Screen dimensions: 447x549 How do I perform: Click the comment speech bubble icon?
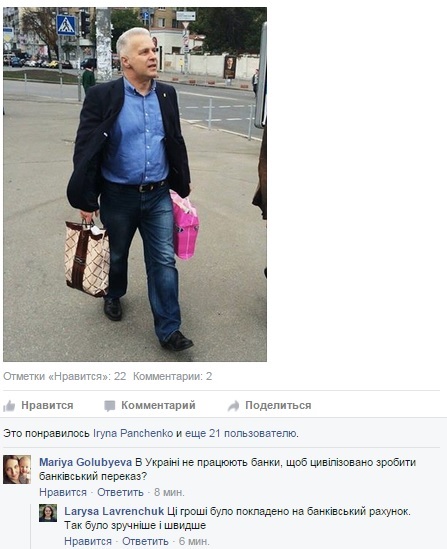(x=110, y=406)
